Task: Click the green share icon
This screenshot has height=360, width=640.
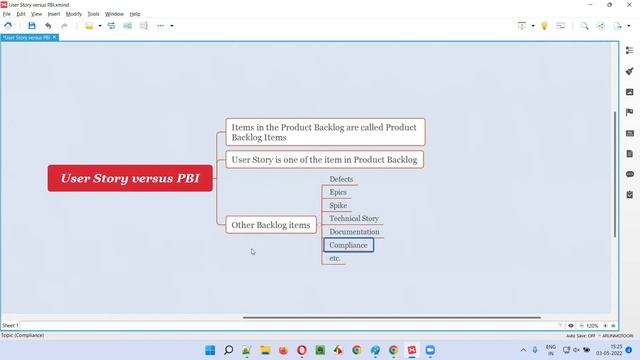Action: tap(601, 26)
